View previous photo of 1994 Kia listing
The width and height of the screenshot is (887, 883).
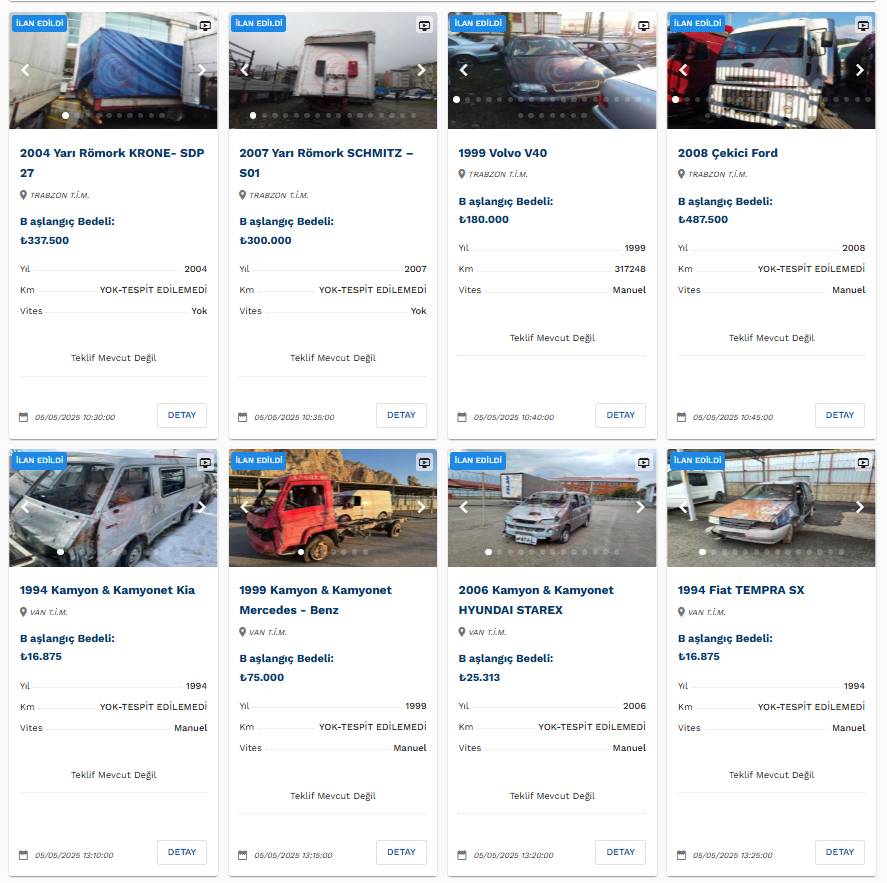(x=25, y=507)
